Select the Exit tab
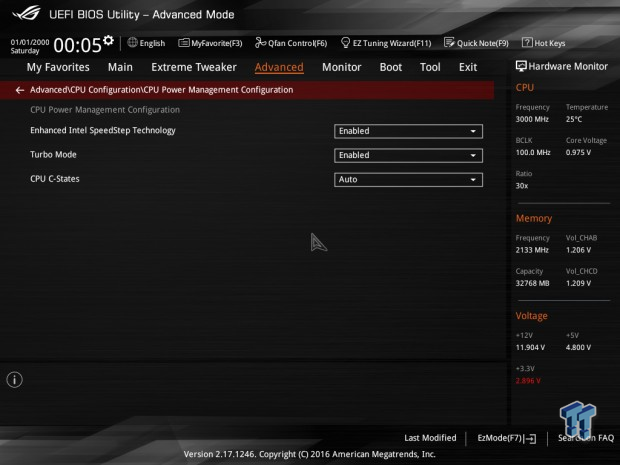 [468, 67]
